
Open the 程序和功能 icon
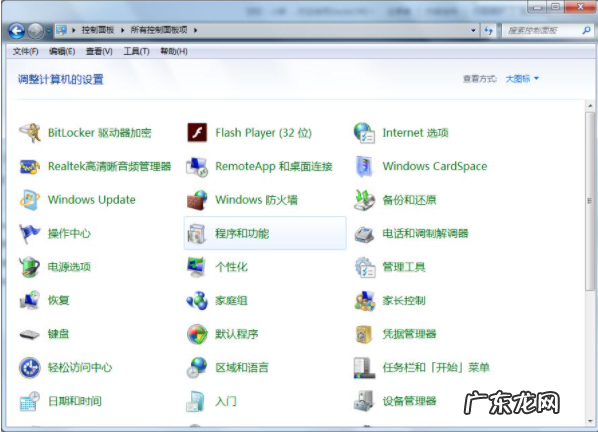[x=197, y=233]
